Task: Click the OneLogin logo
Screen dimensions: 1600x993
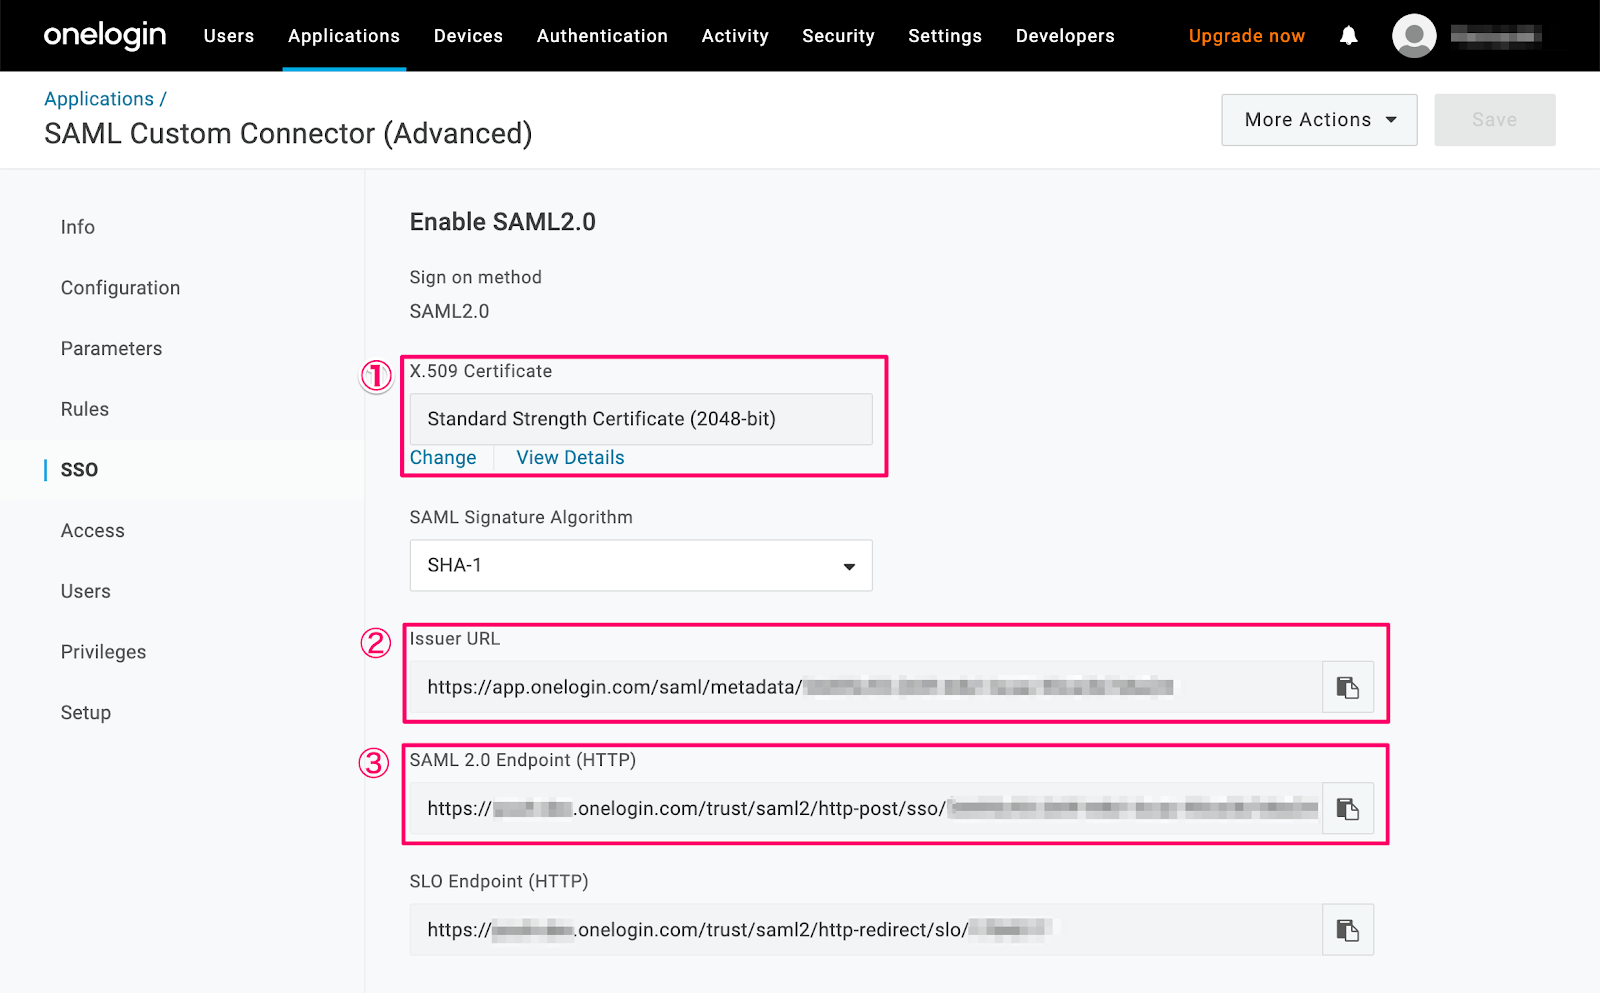Action: 105,35
